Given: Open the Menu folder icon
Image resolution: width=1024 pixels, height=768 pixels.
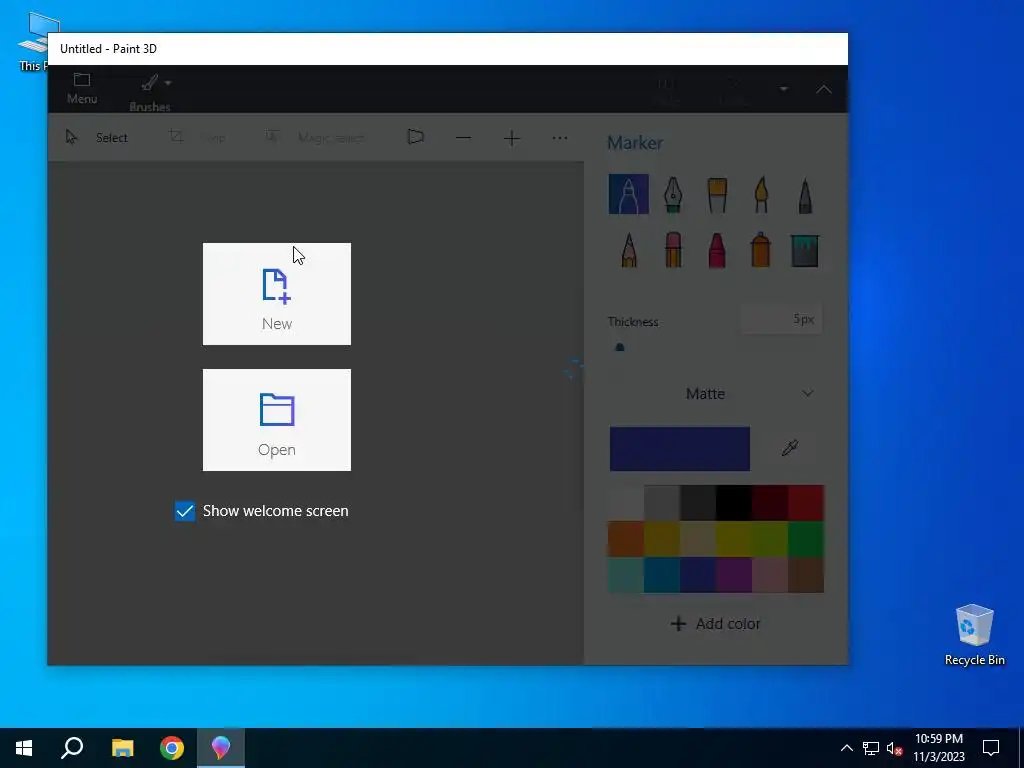Looking at the screenshot, I should pos(82,88).
